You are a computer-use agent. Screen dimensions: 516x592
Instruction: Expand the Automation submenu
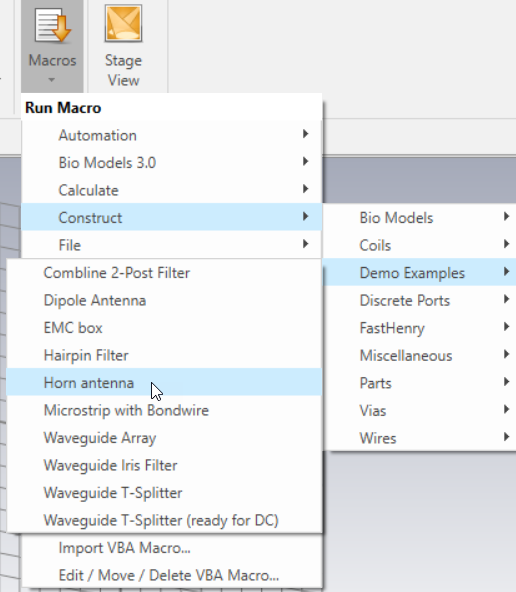(172, 135)
